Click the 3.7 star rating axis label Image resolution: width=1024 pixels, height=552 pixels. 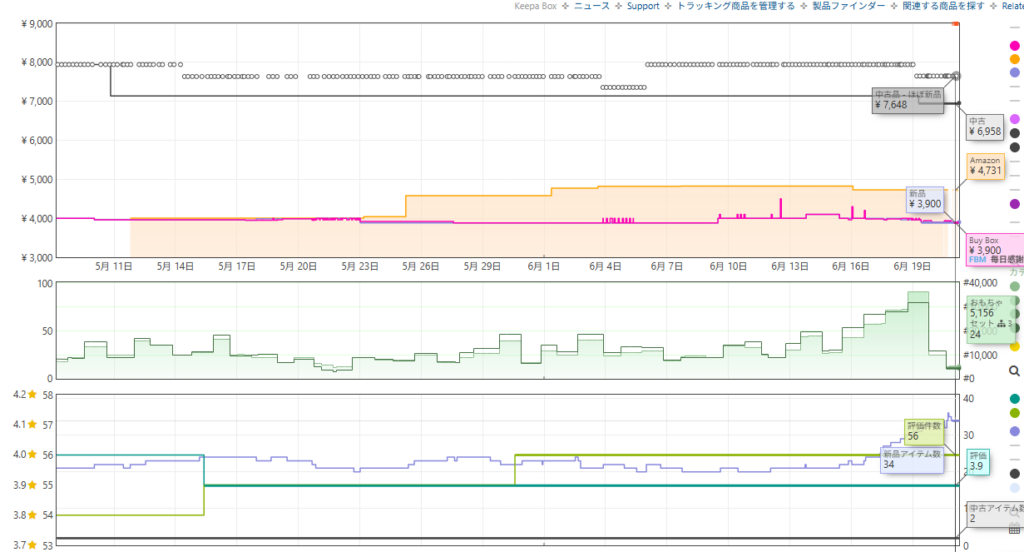25,545
